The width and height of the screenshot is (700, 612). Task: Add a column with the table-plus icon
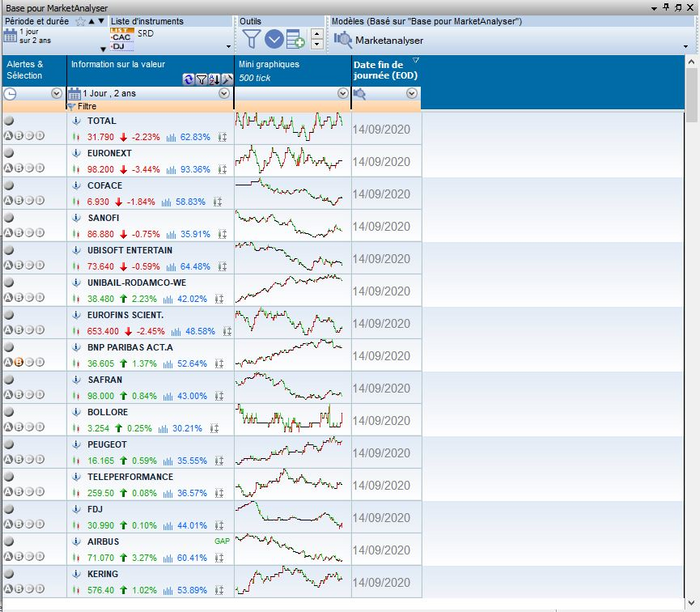tap(295, 39)
